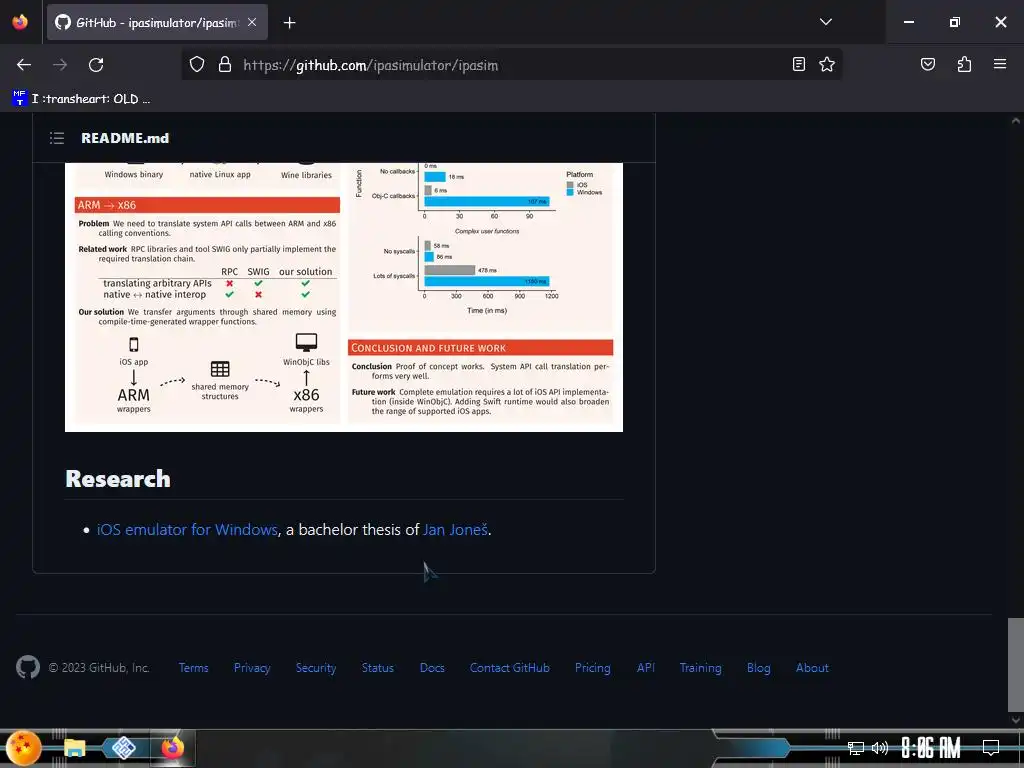View site security via the padlock icon

coord(225,65)
